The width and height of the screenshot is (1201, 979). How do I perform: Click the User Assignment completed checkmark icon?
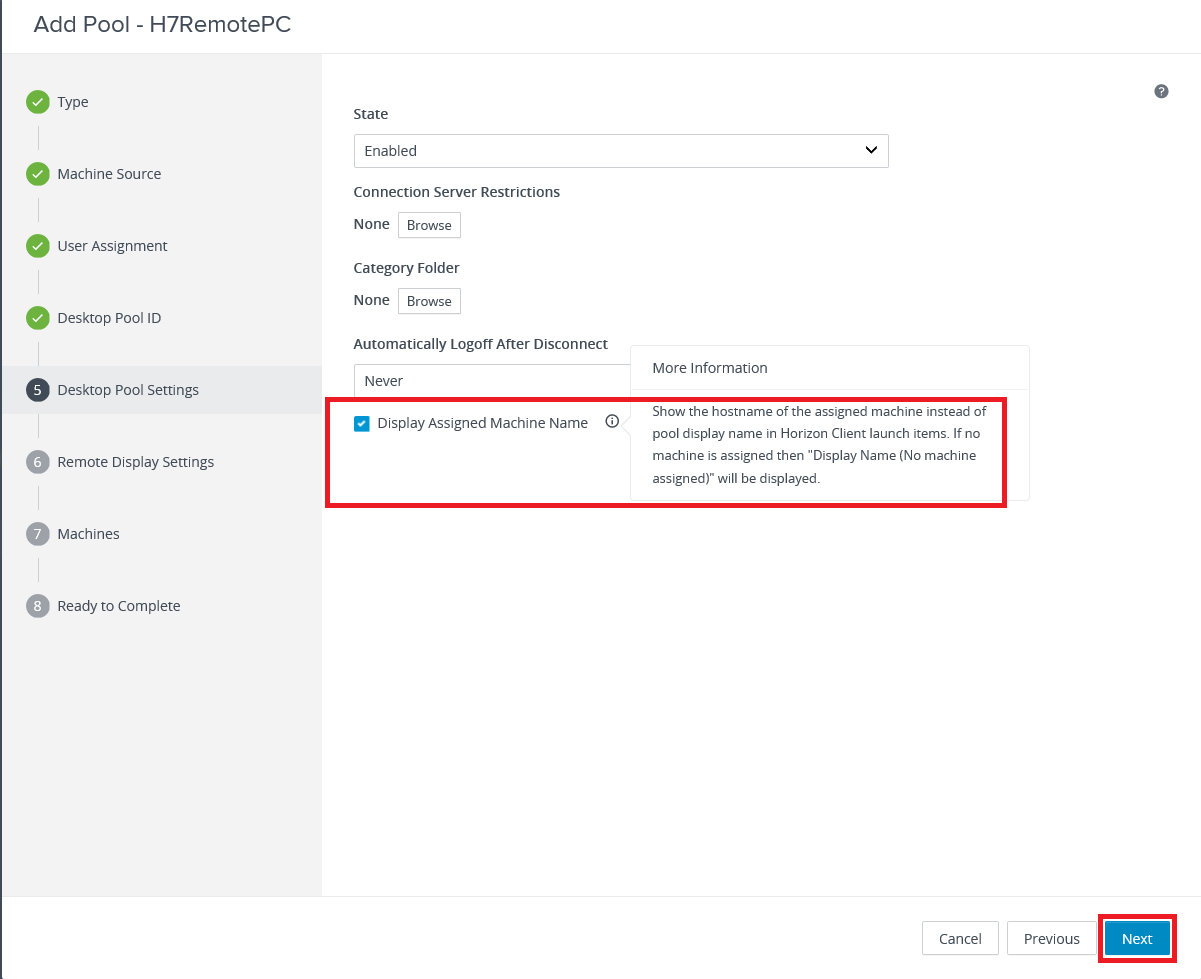click(38, 246)
